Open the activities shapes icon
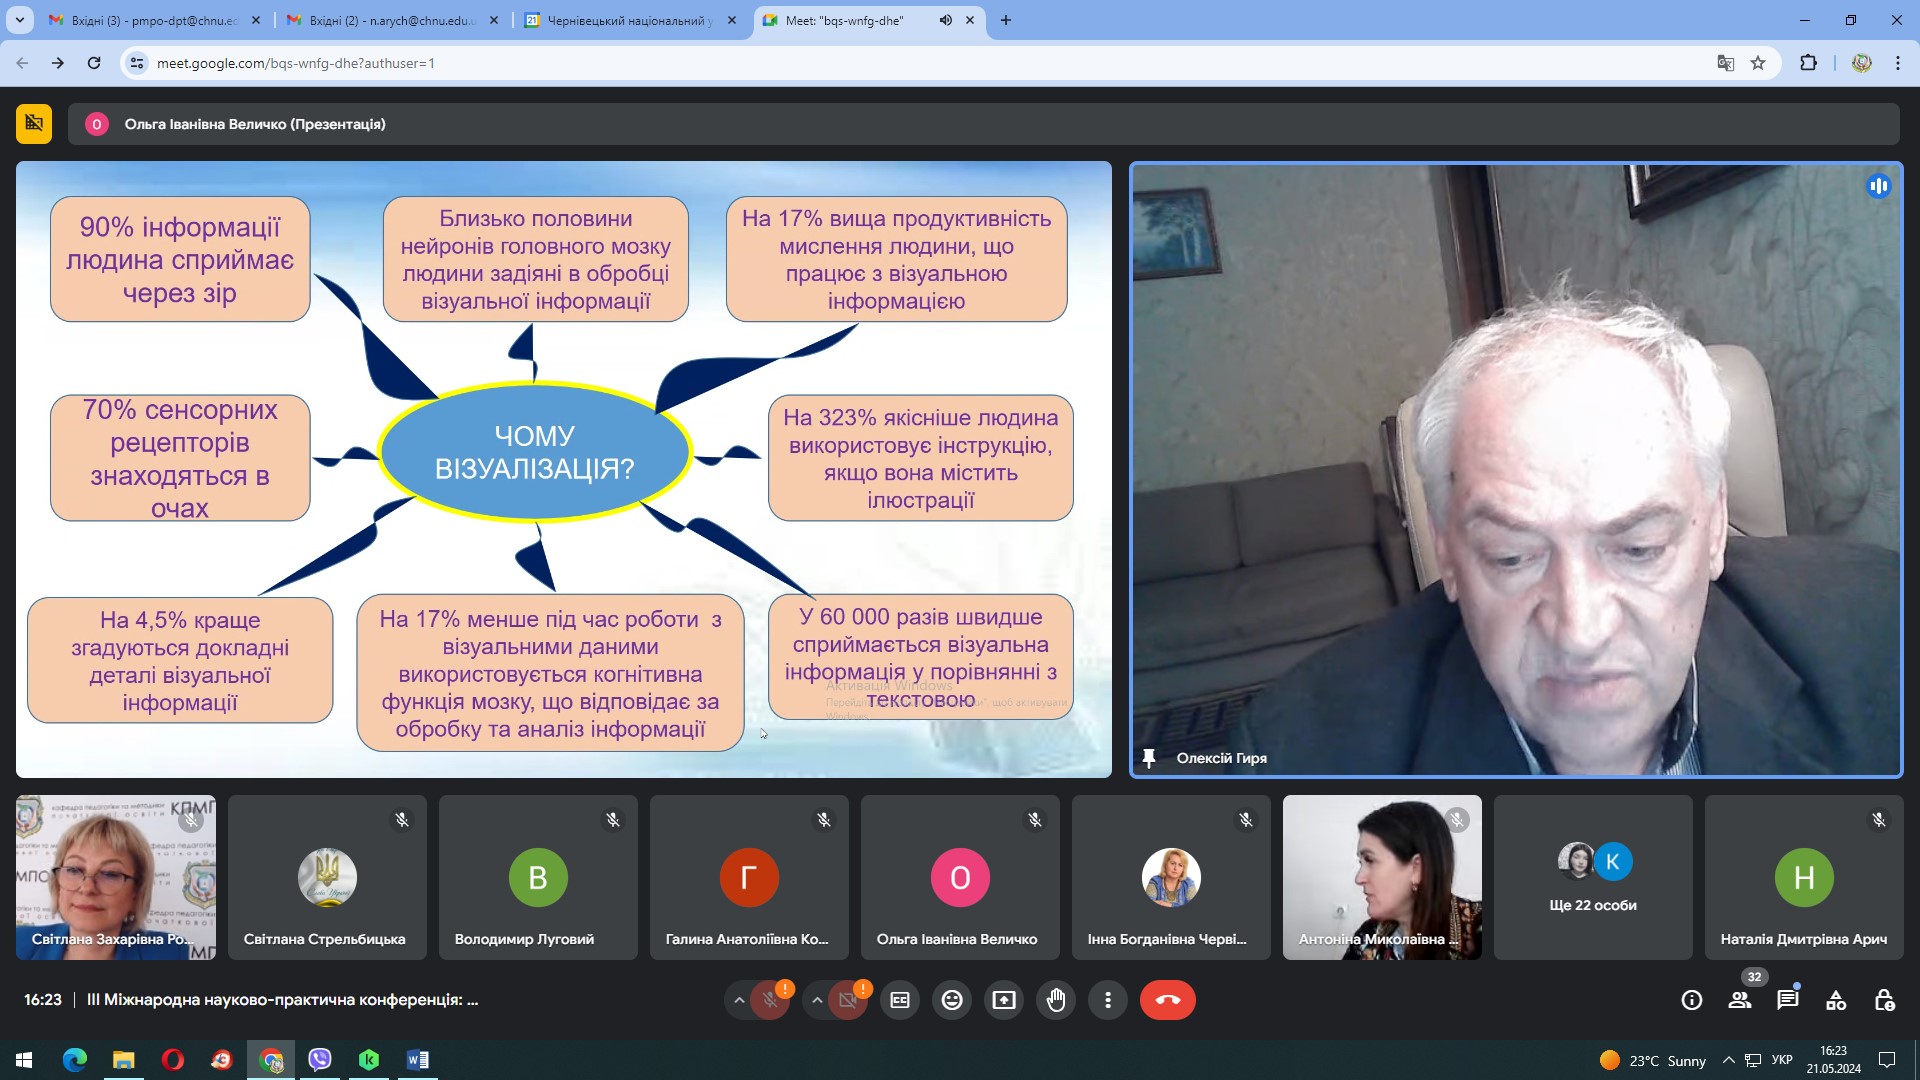1920x1080 pixels. [x=1836, y=1000]
